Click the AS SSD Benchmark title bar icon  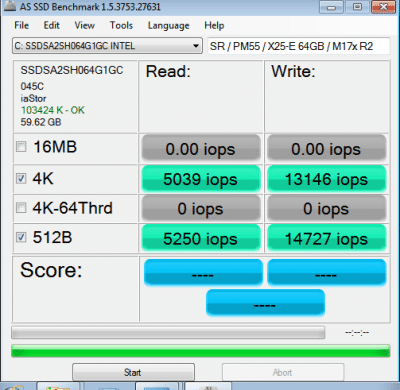(x=10, y=6)
